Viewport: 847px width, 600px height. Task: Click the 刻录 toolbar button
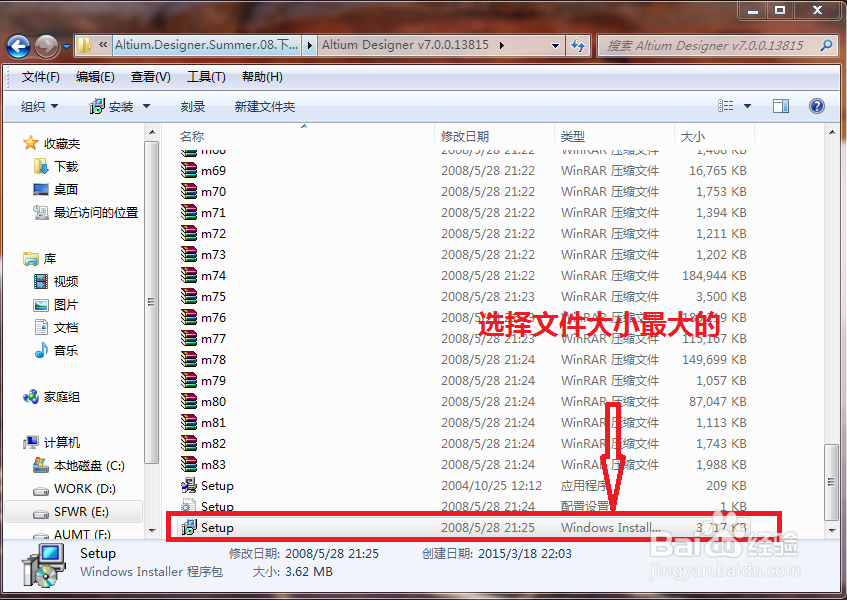pyautogui.click(x=193, y=106)
